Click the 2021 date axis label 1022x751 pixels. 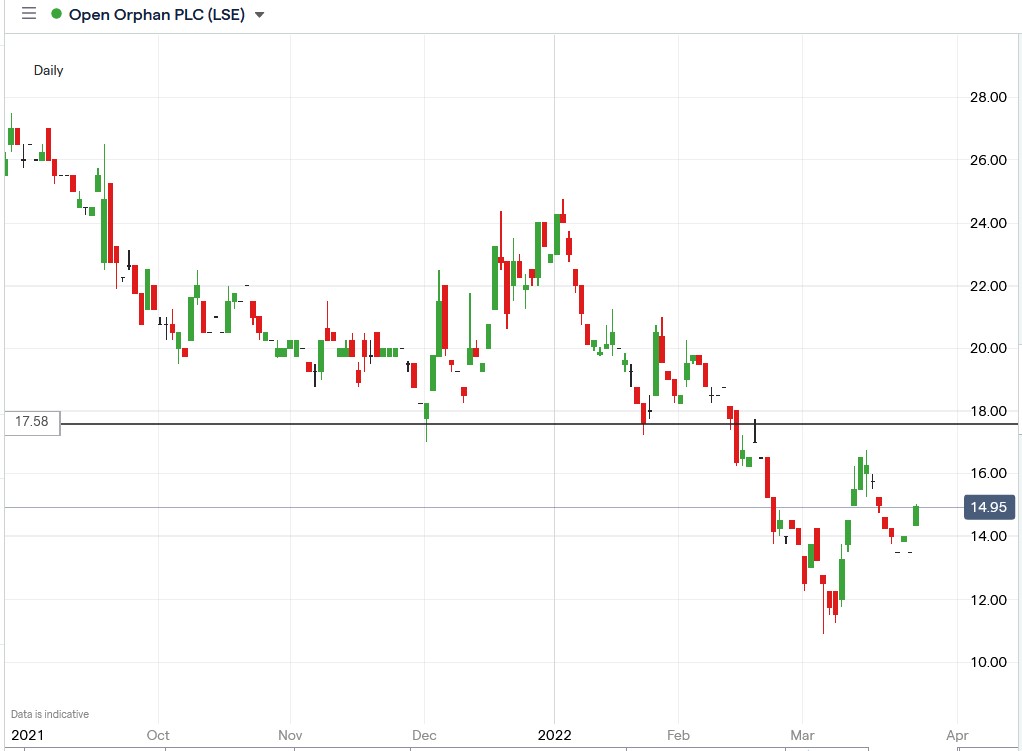(x=27, y=735)
